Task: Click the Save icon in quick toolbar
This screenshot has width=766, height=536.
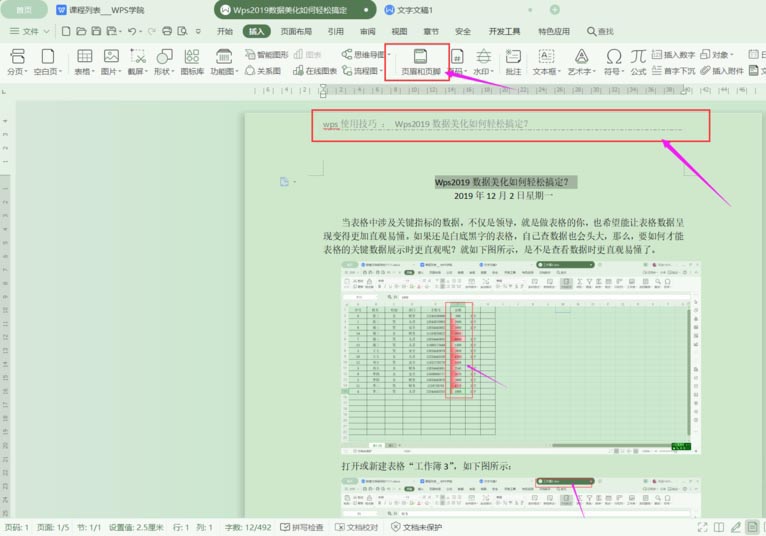Action: [x=96, y=31]
